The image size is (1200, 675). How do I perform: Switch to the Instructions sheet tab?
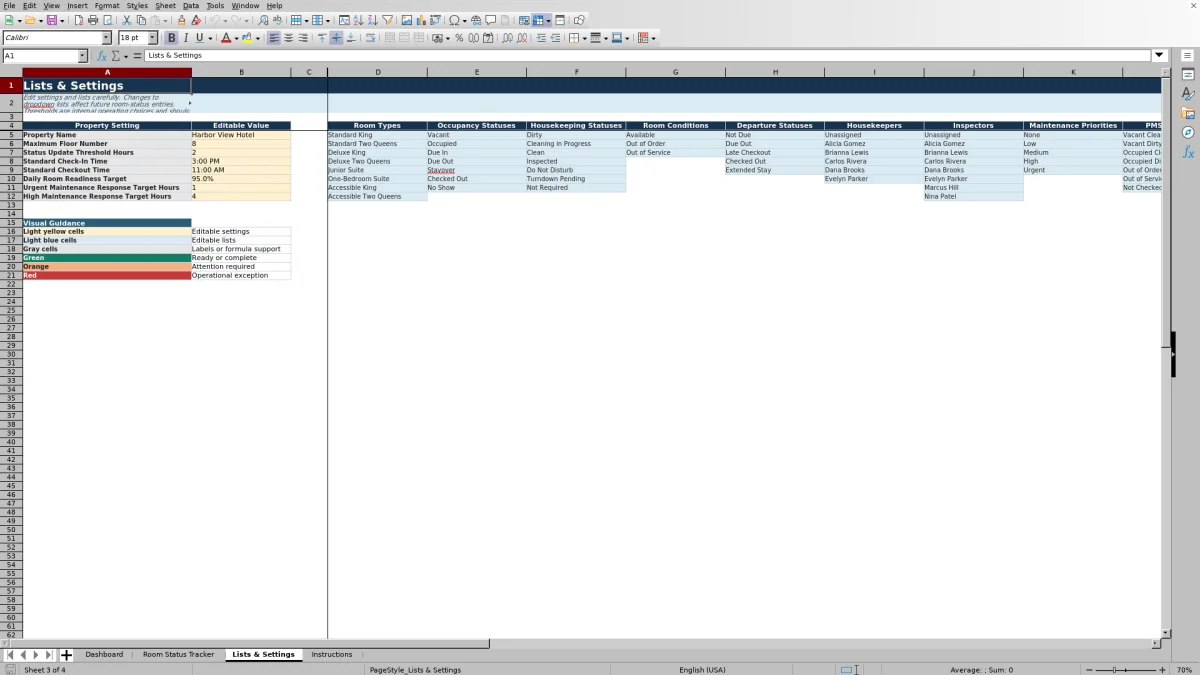click(332, 654)
